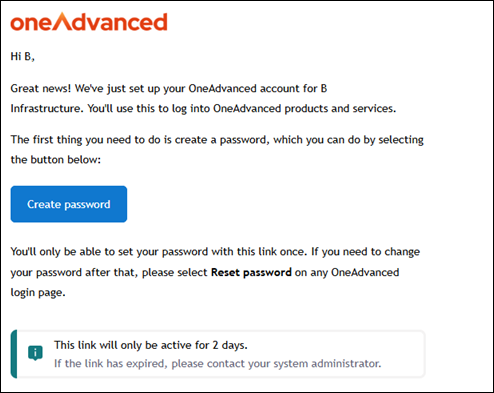Click the '2 days' text in notice
This screenshot has height=393, width=494.
[x=230, y=345]
